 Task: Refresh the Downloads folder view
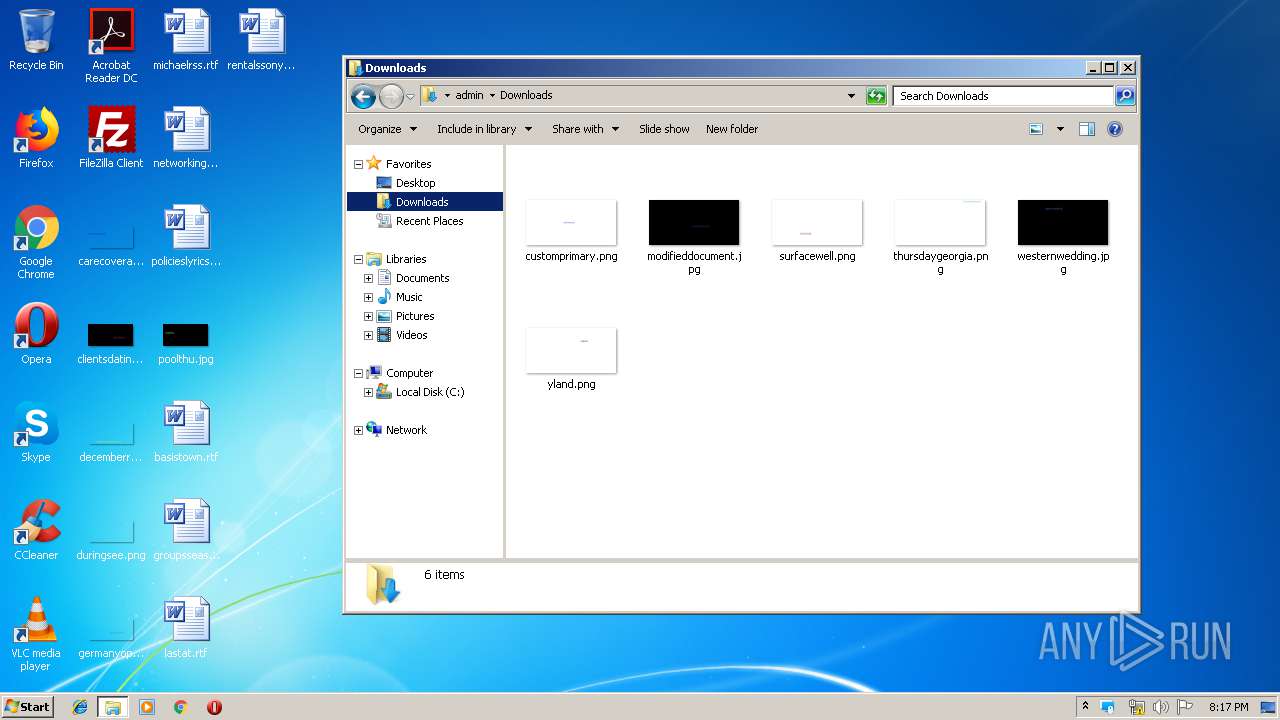pyautogui.click(x=876, y=96)
